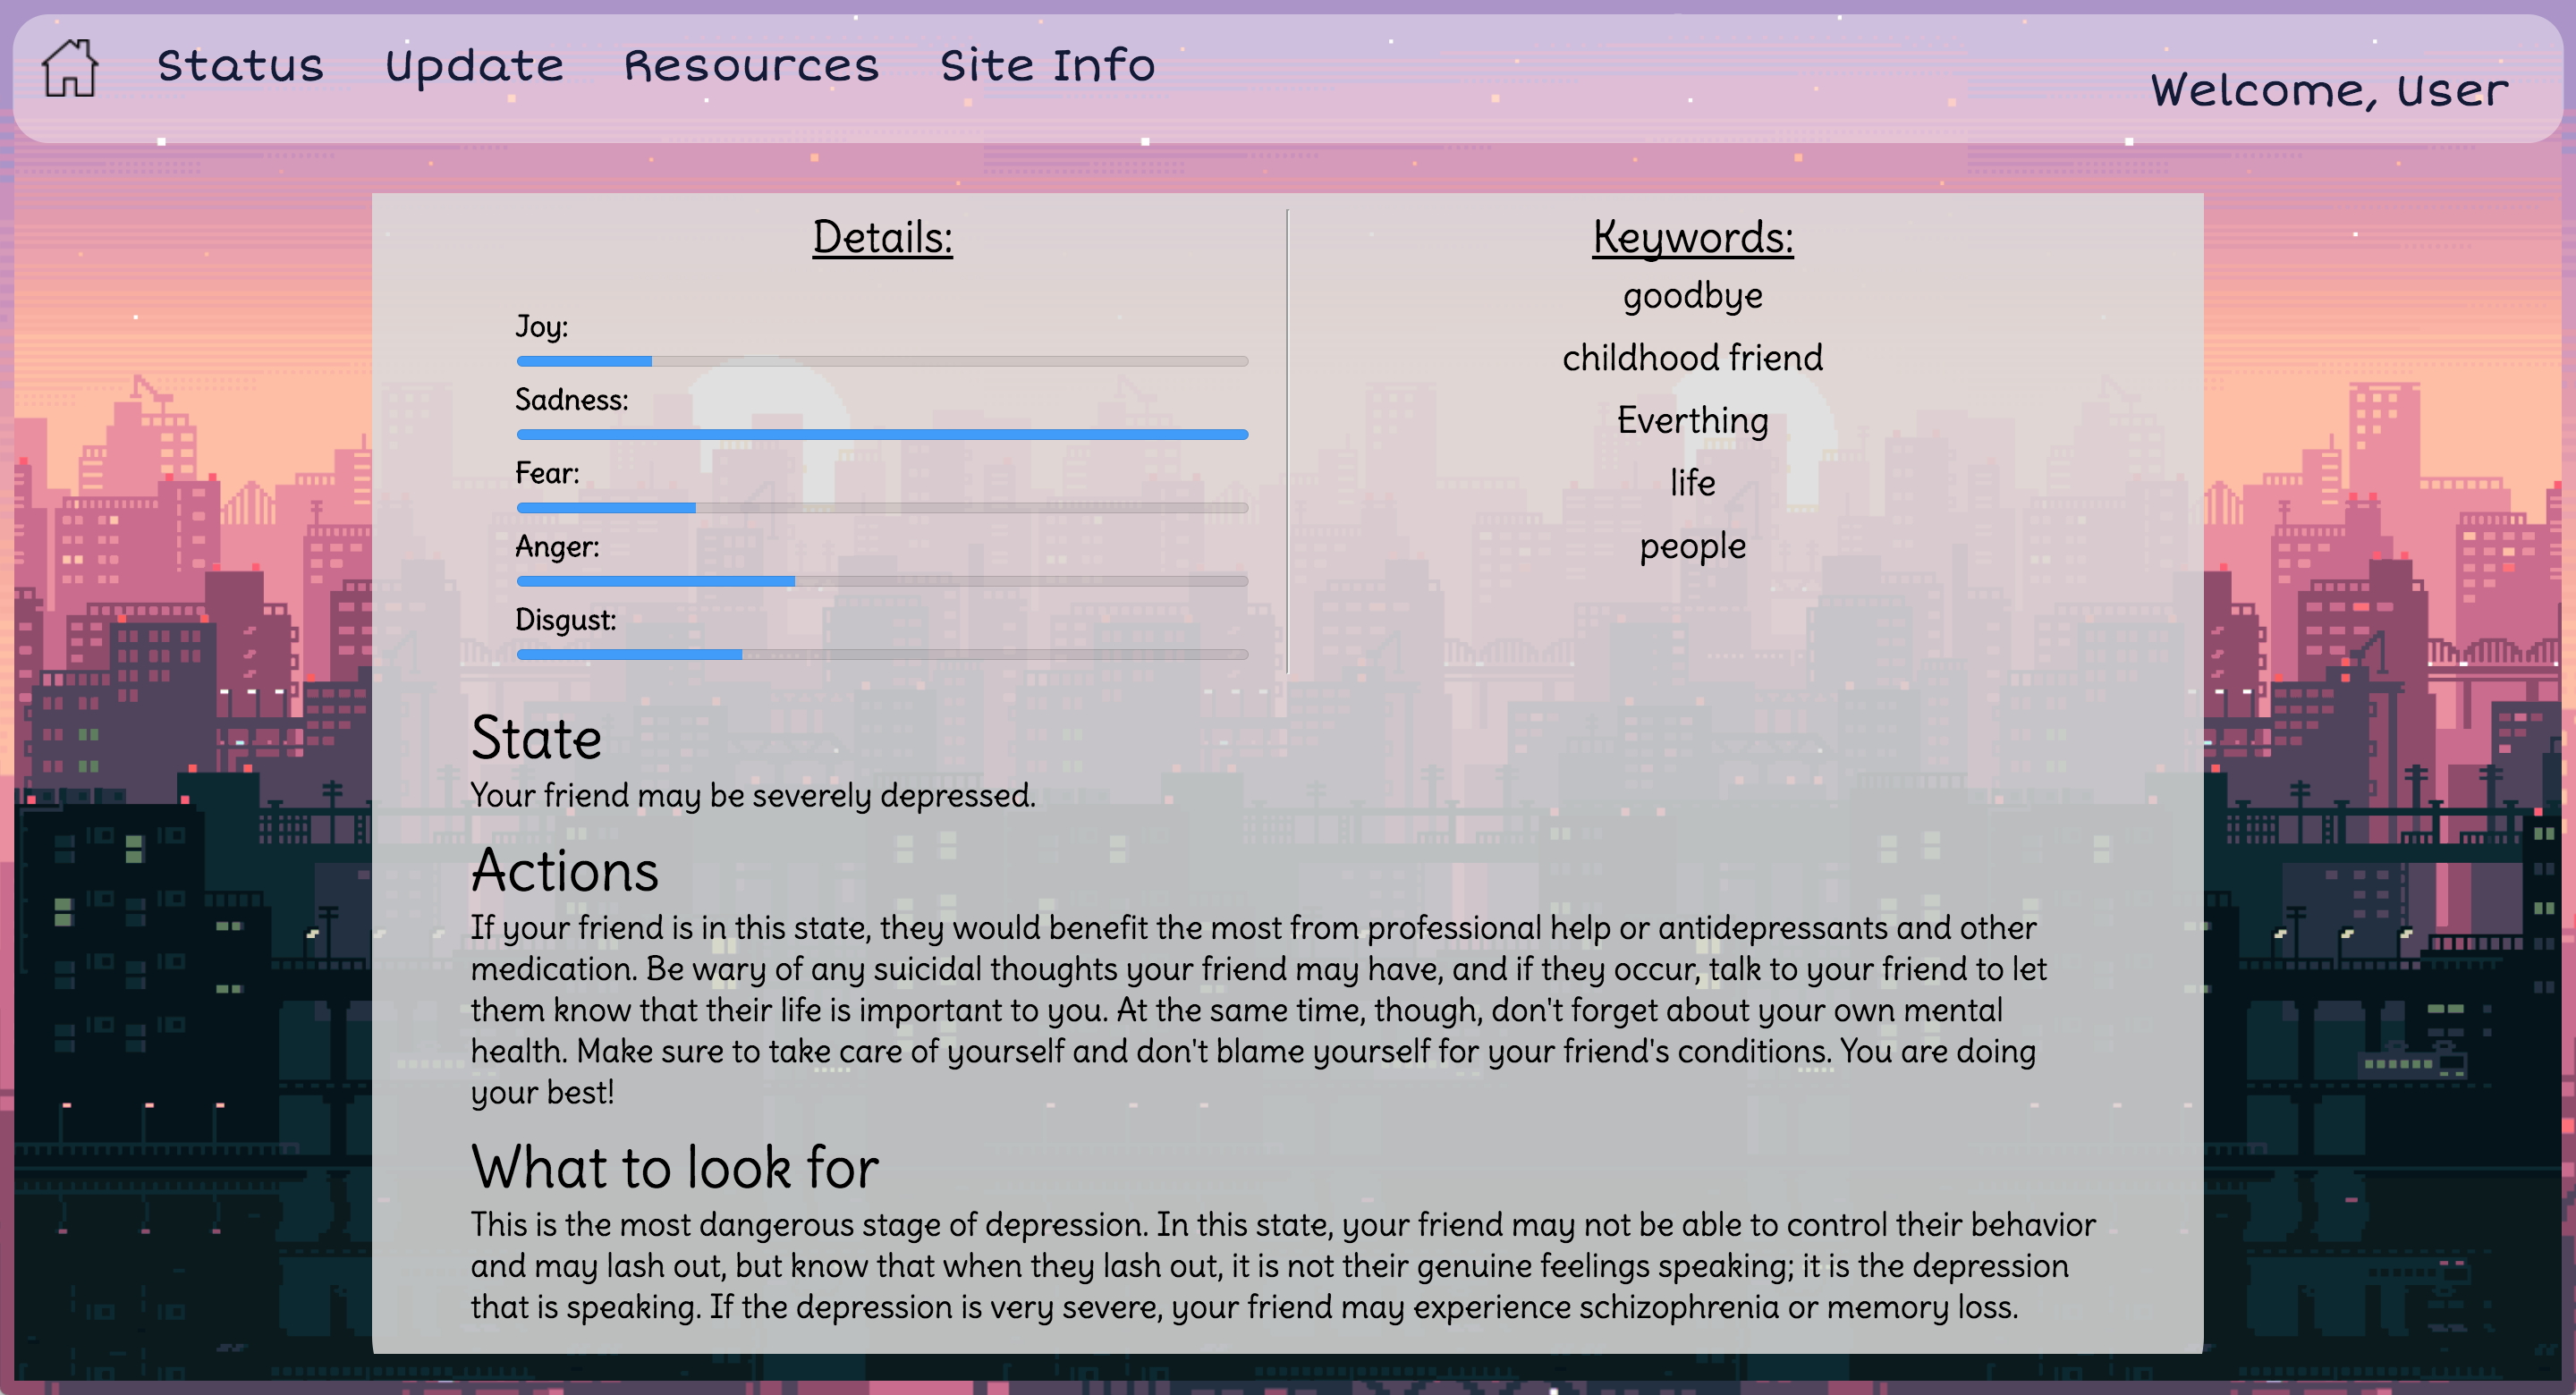Open the Status menu item
Screen dimensions: 2576x1395
(240, 66)
